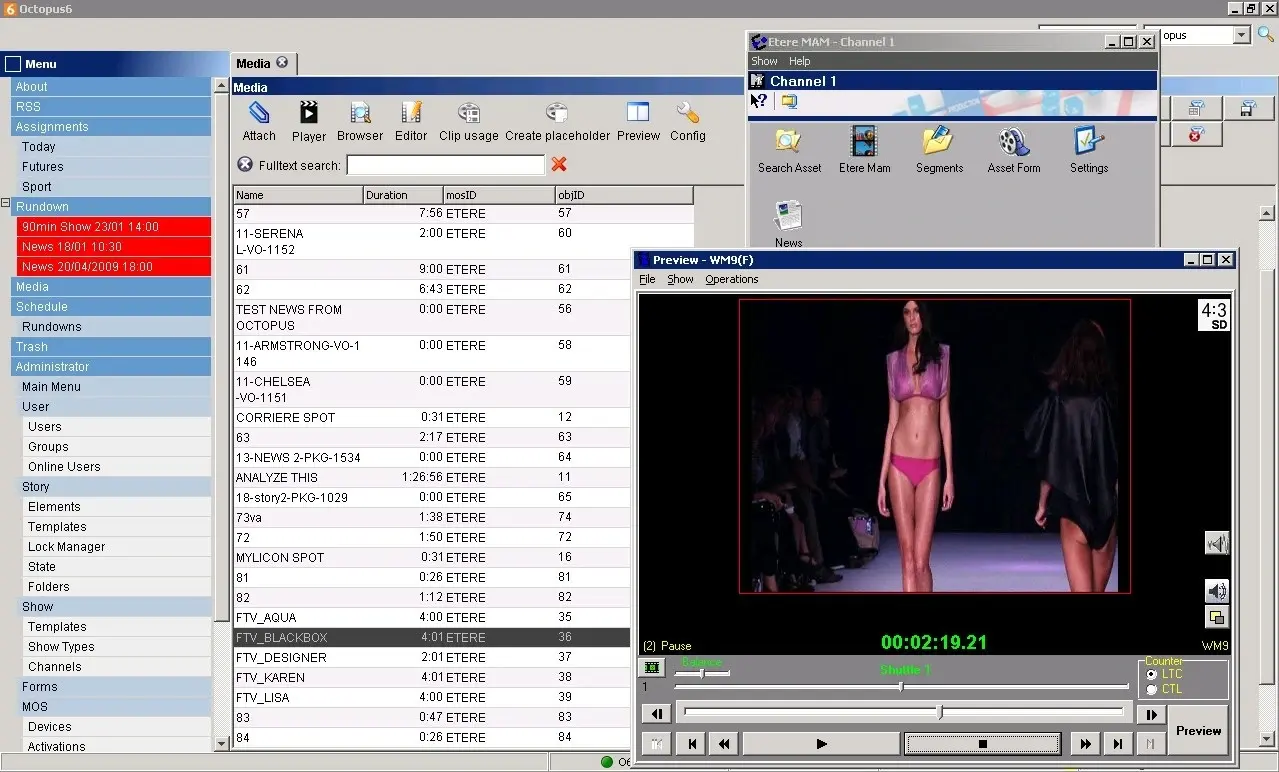Screen dimensions: 1279x772
Task: Open Search Asset in Etere MAM
Action: pyautogui.click(x=788, y=142)
